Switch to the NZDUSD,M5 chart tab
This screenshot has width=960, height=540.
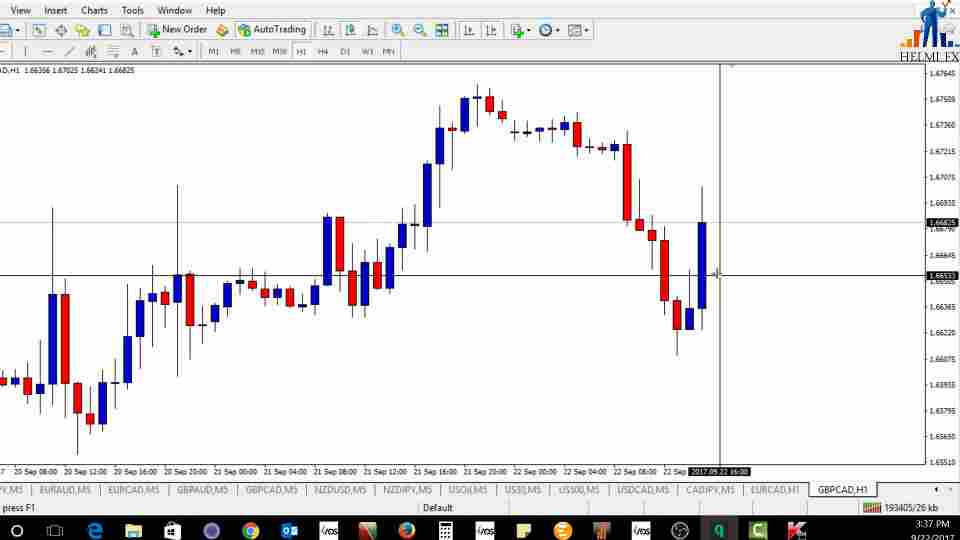340,490
